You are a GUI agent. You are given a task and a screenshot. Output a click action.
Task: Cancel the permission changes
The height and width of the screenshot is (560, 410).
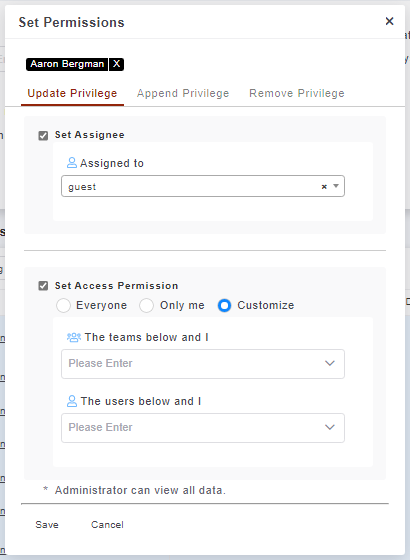[x=107, y=525]
